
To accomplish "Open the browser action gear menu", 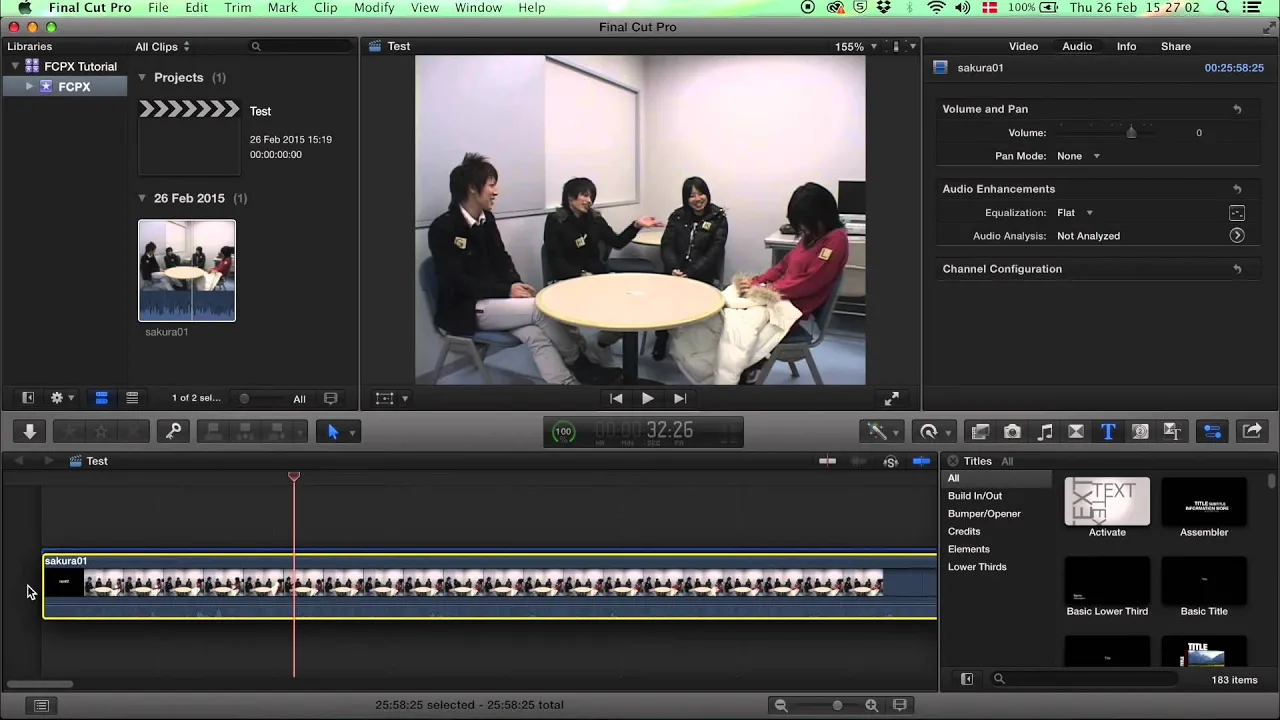I will (62, 398).
